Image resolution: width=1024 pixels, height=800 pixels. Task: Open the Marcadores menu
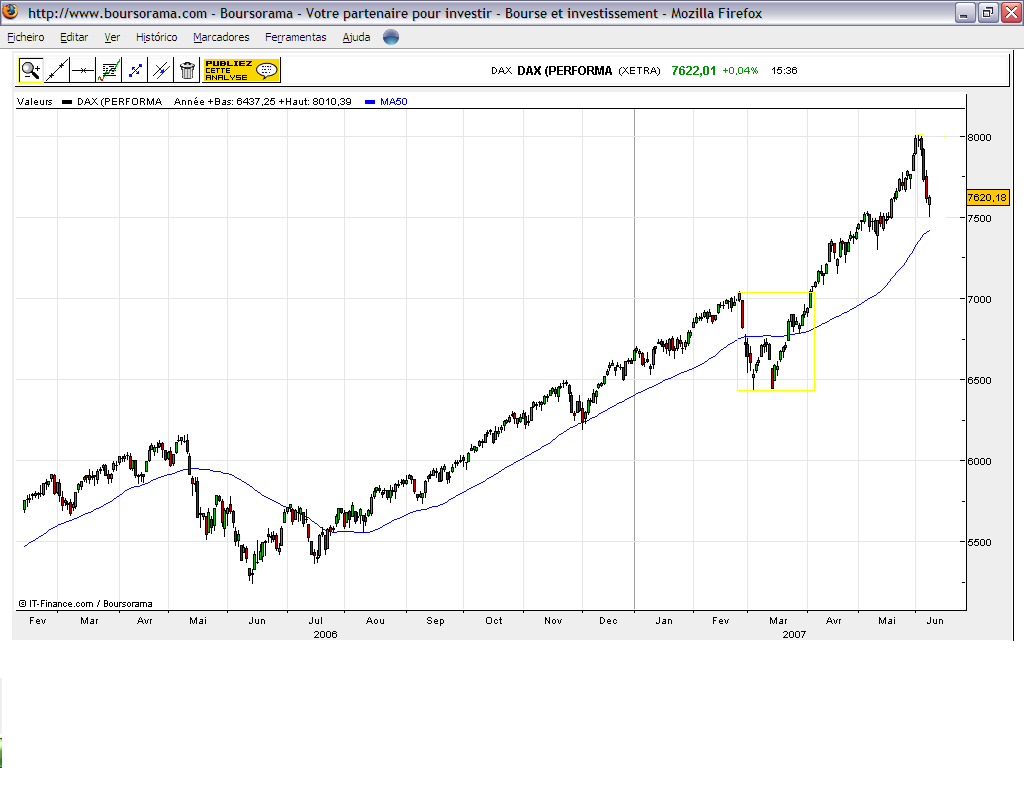tap(221, 37)
